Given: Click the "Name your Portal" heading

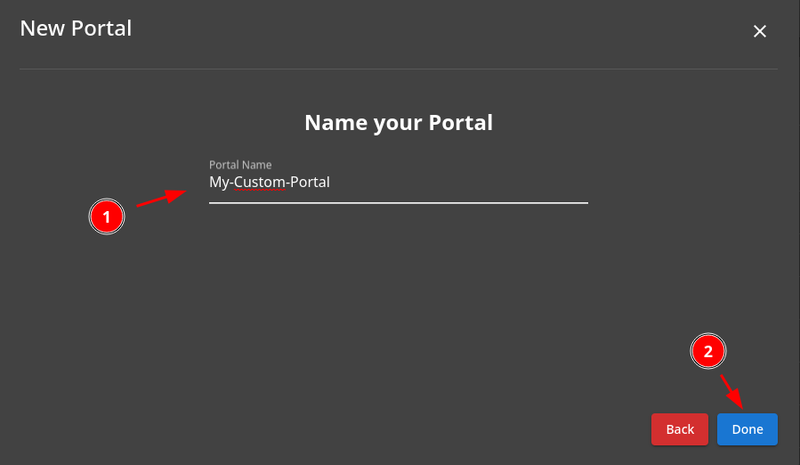Looking at the screenshot, I should click(x=398, y=123).
